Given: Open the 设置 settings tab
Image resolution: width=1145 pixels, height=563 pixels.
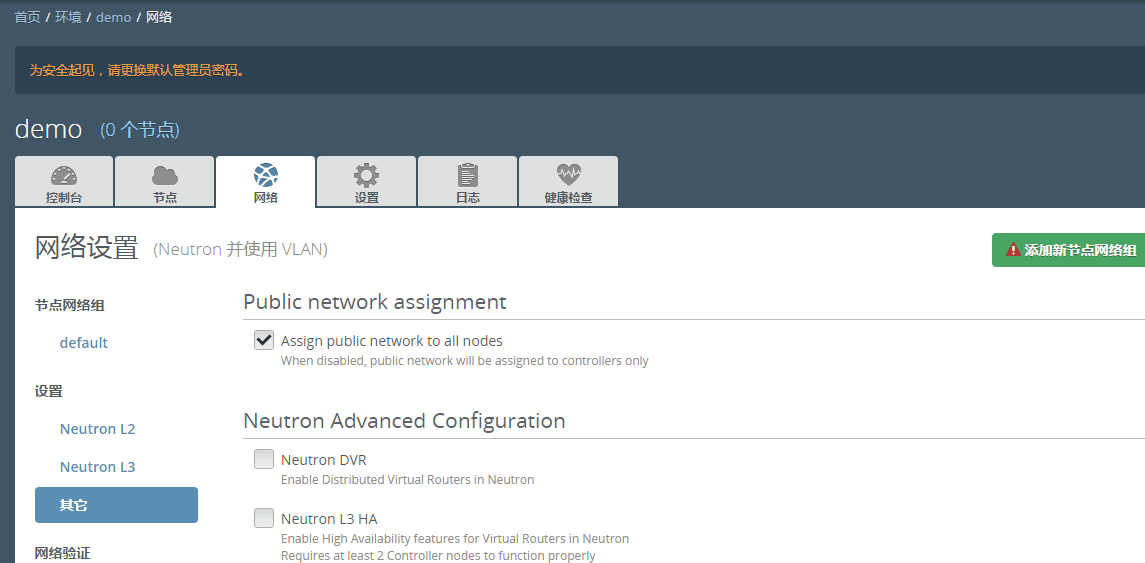Looking at the screenshot, I should (x=367, y=182).
